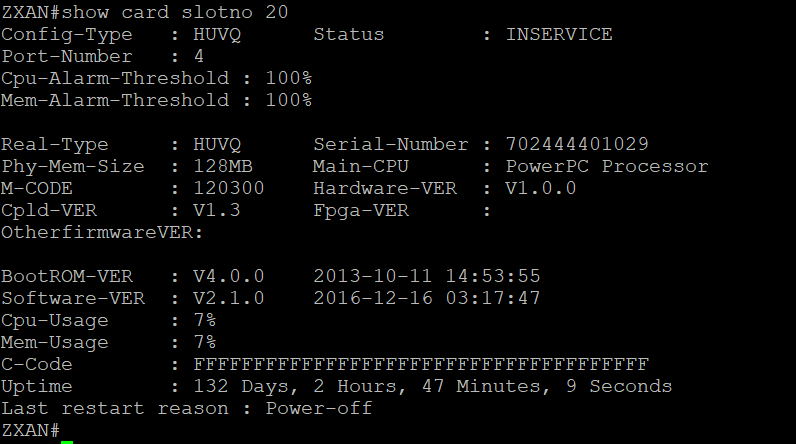The height and width of the screenshot is (444, 796).
Task: Click the software date 2016-12-16 03:17:47
Action: click(427, 298)
